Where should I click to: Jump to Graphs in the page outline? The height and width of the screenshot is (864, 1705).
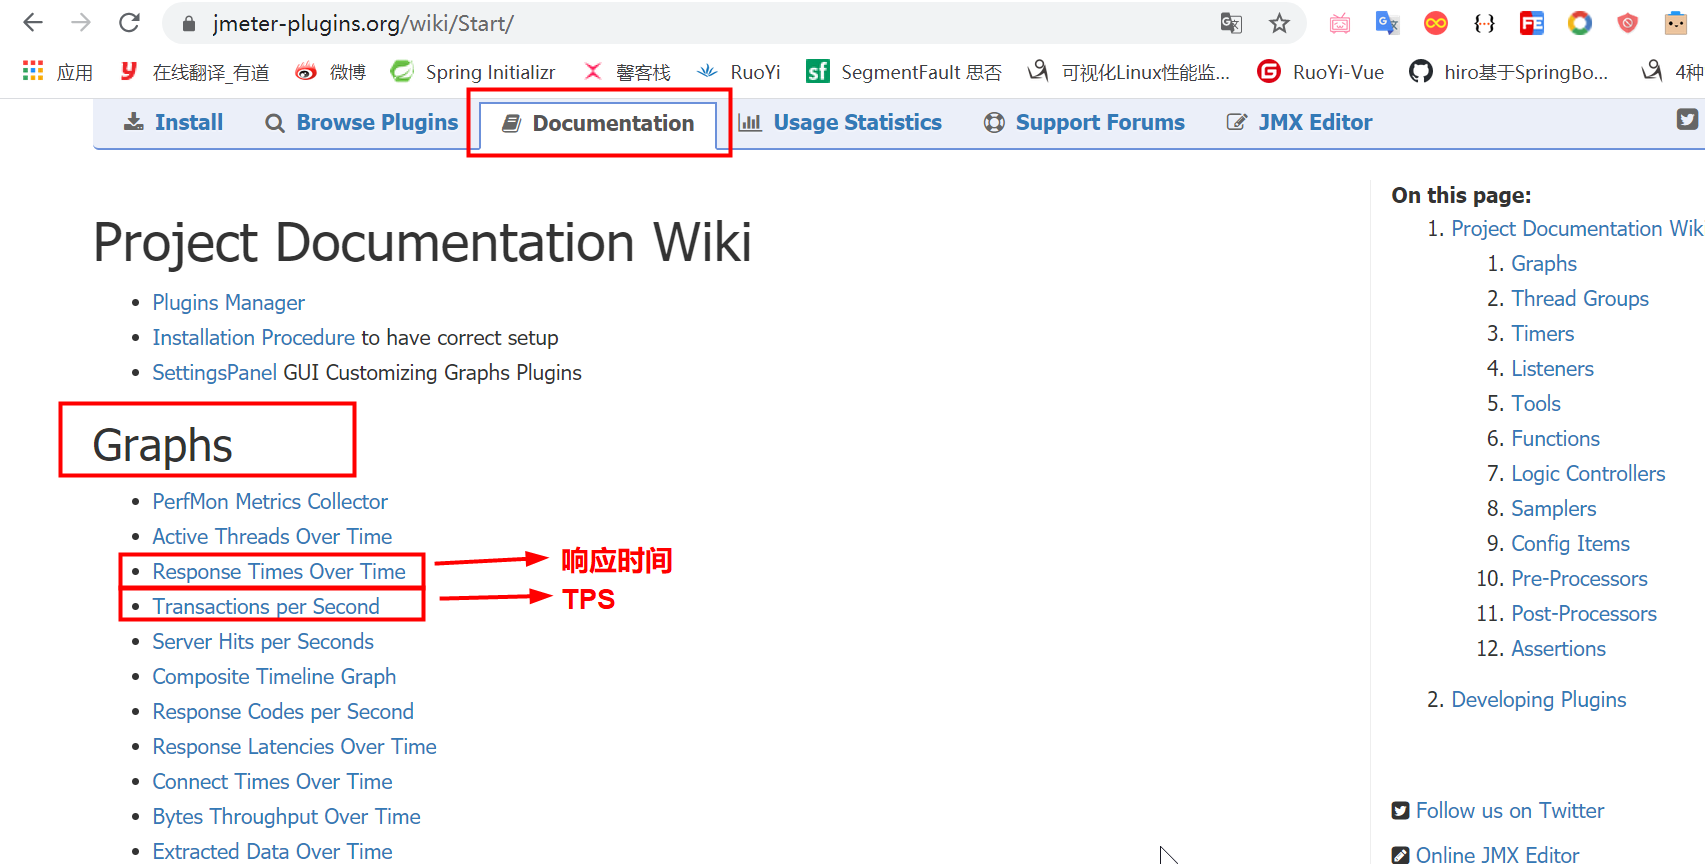(x=1544, y=263)
